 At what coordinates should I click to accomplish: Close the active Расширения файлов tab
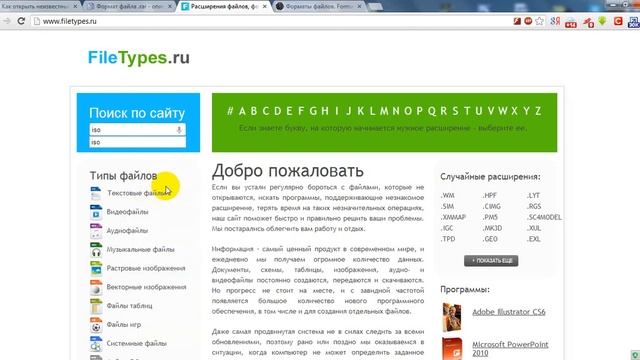tap(264, 7)
